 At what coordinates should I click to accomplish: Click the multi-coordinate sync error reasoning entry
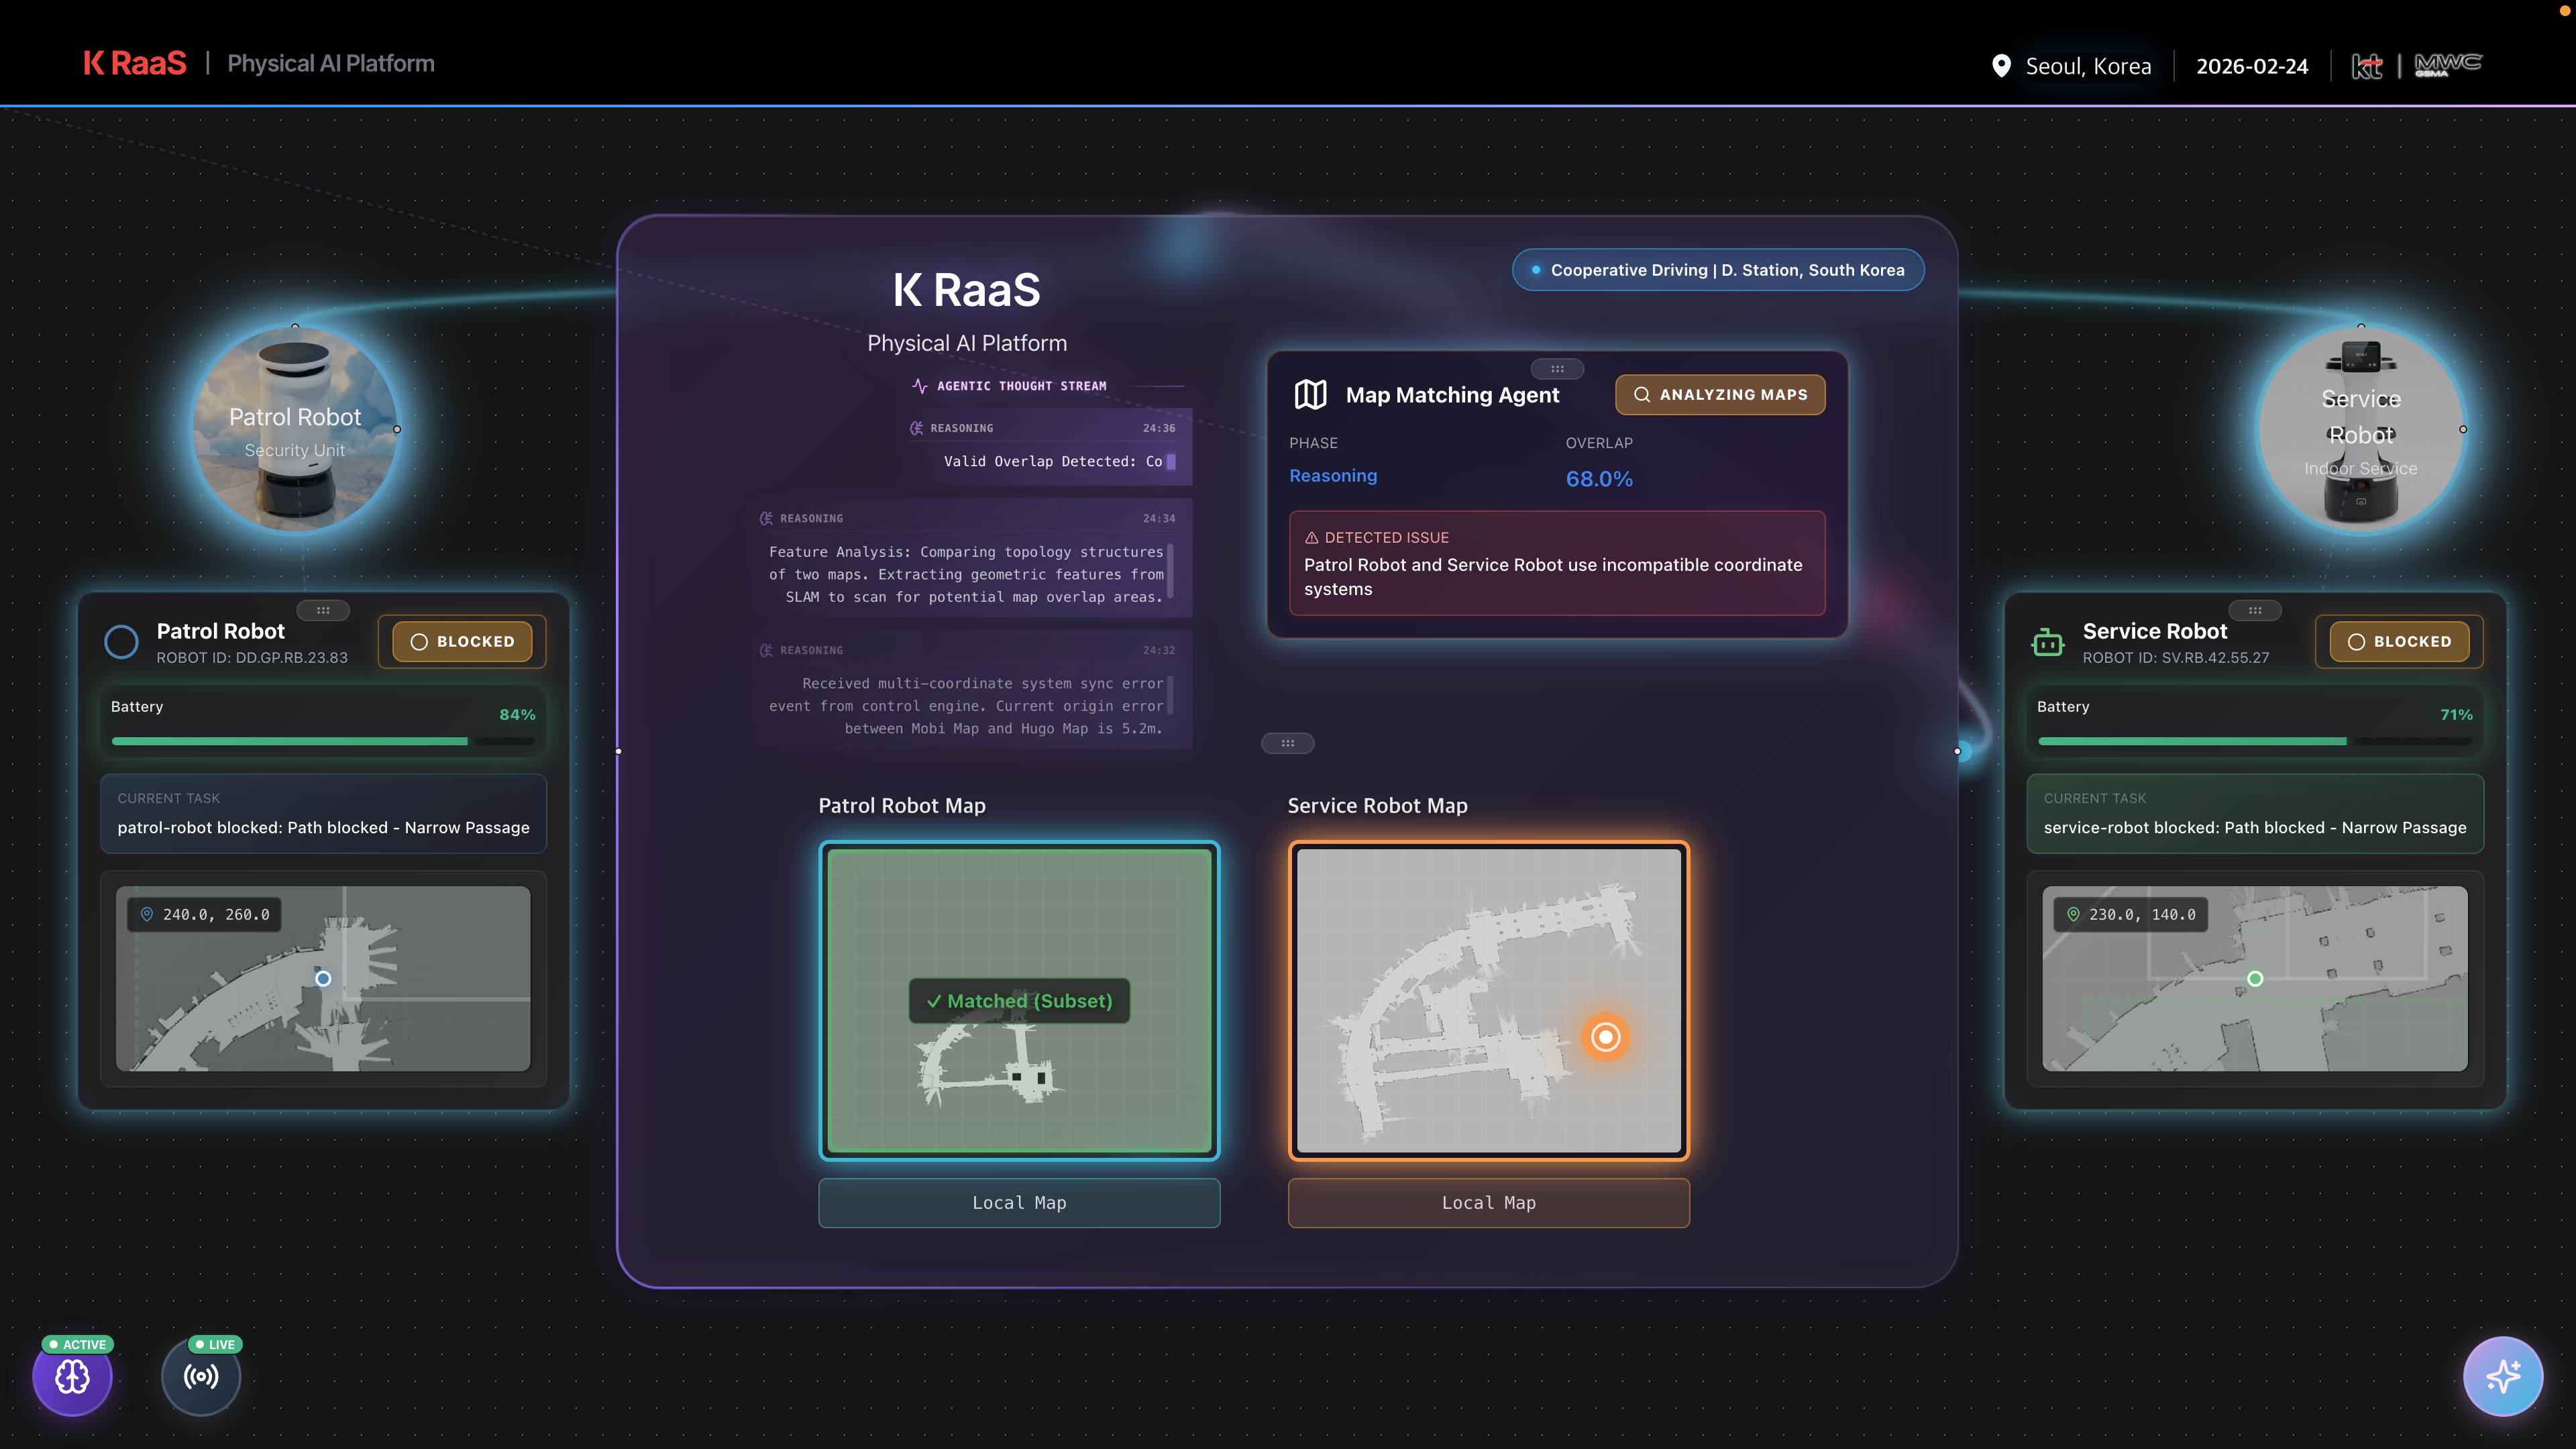tap(972, 690)
